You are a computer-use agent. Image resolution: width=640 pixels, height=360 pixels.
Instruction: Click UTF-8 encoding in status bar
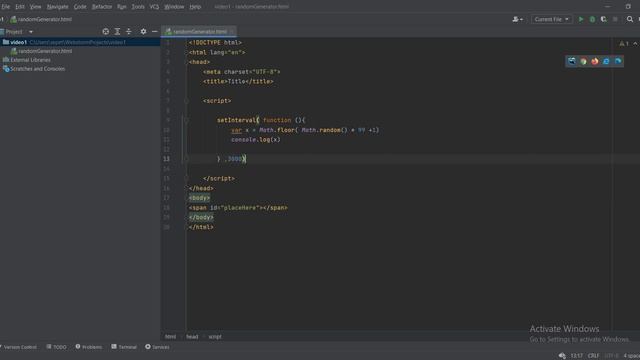611,356
